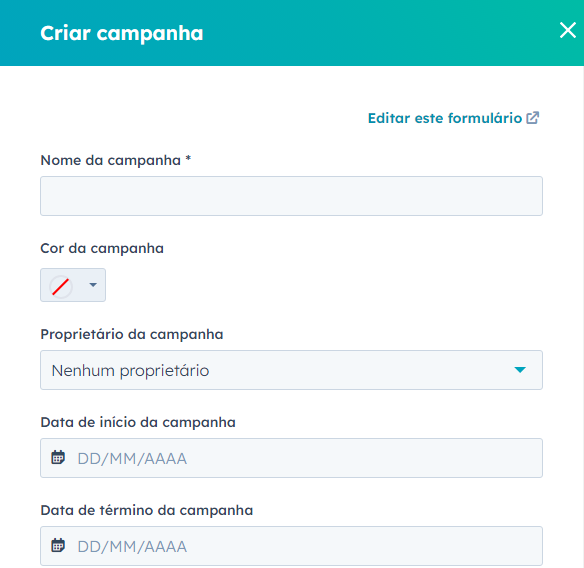Image resolution: width=584 pixels, height=568 pixels.
Task: Select the no-color red slash swatch
Action: (60, 286)
